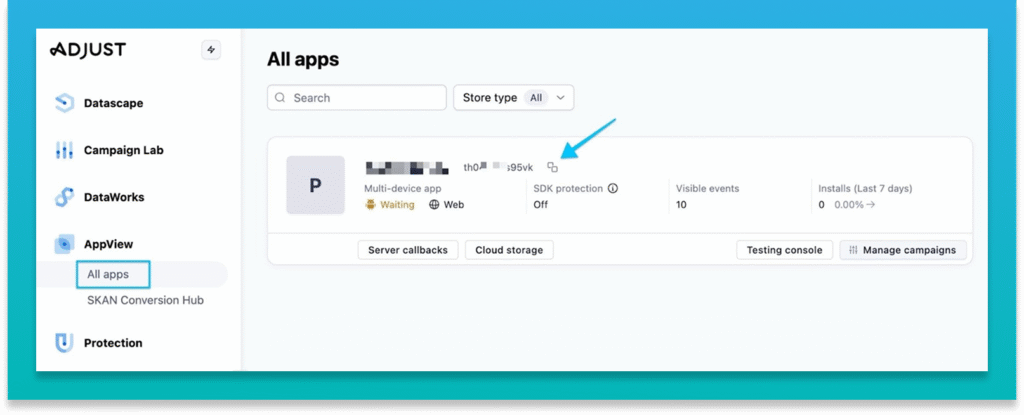Click the Web globe icon
The width and height of the screenshot is (1024, 415).
tap(434, 205)
